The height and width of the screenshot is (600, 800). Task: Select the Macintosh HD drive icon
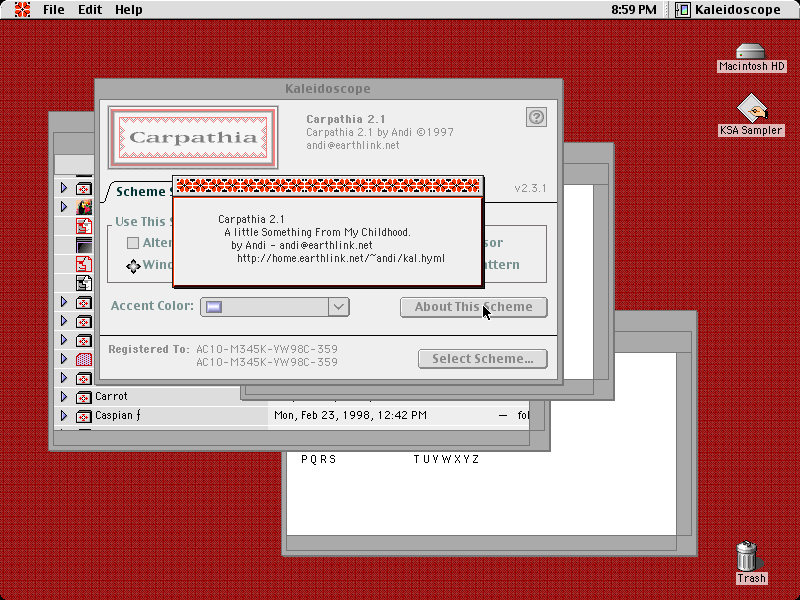coord(751,51)
